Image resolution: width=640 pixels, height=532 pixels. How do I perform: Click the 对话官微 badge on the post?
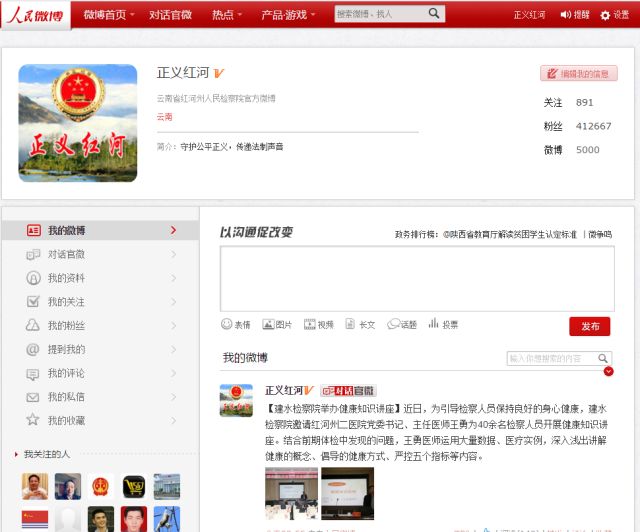[348, 391]
